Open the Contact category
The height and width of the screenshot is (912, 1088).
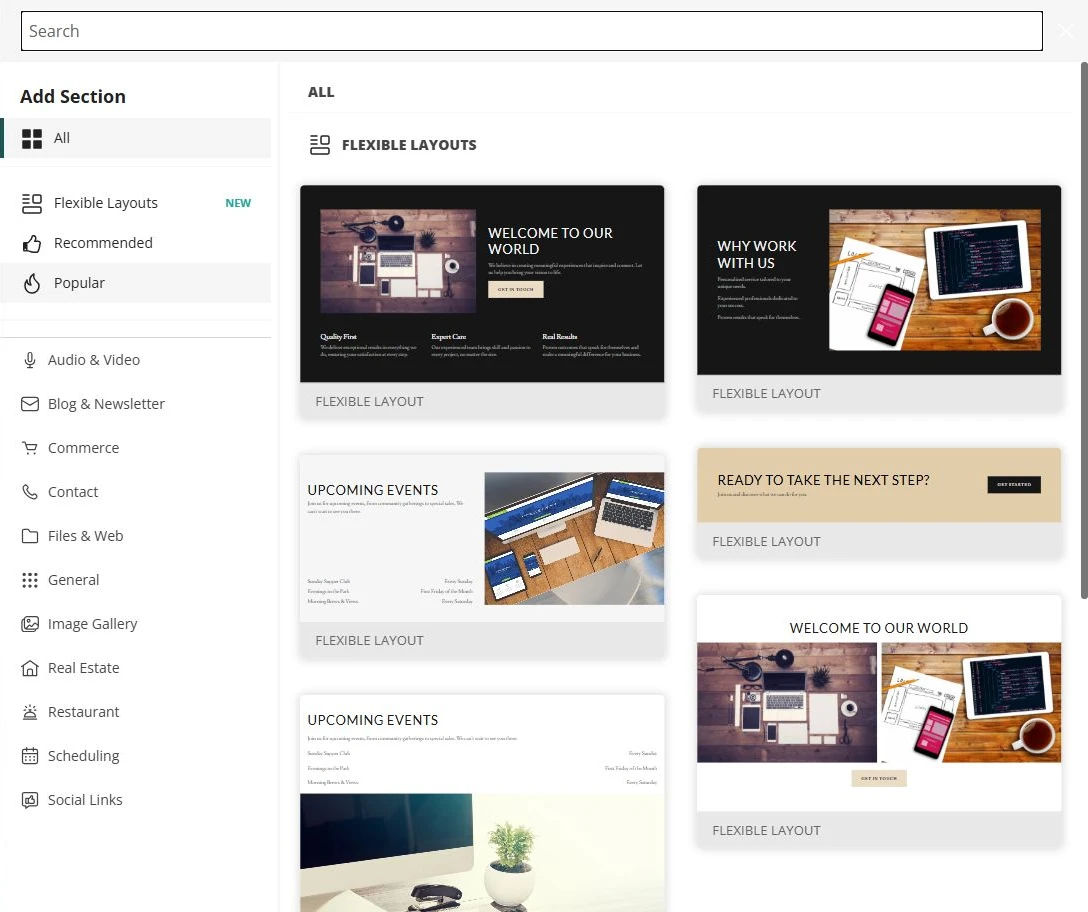click(136, 492)
